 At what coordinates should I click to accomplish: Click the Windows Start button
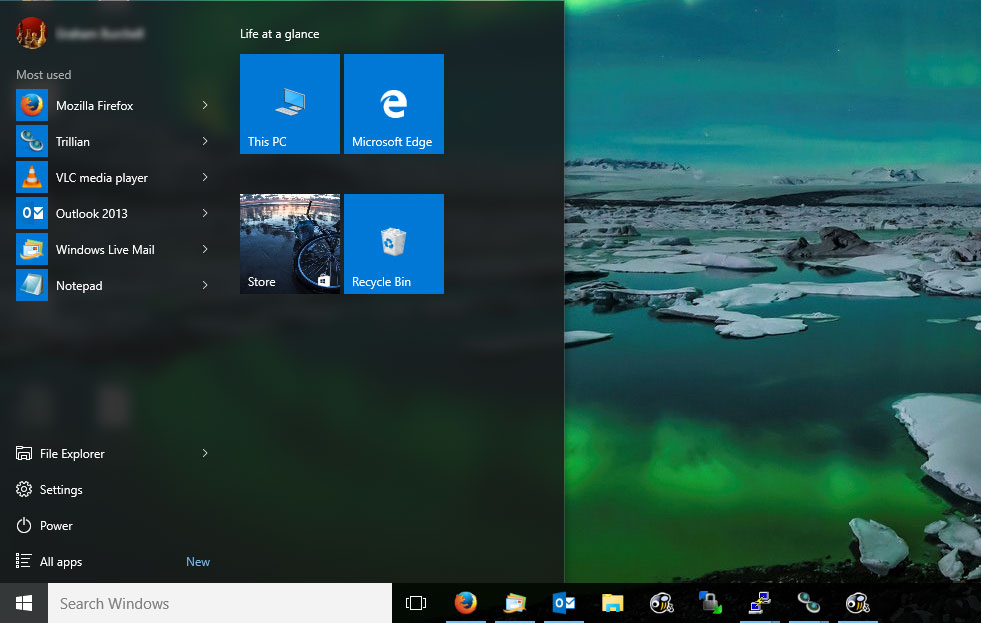[x=24, y=603]
